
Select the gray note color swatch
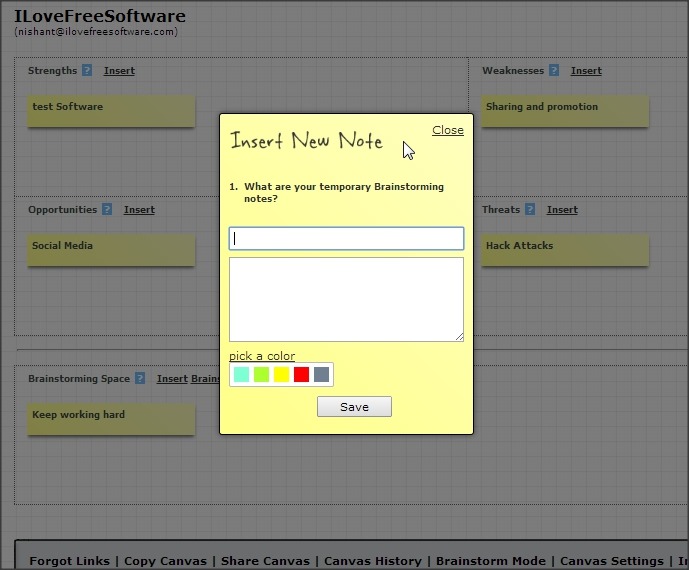[x=321, y=375]
